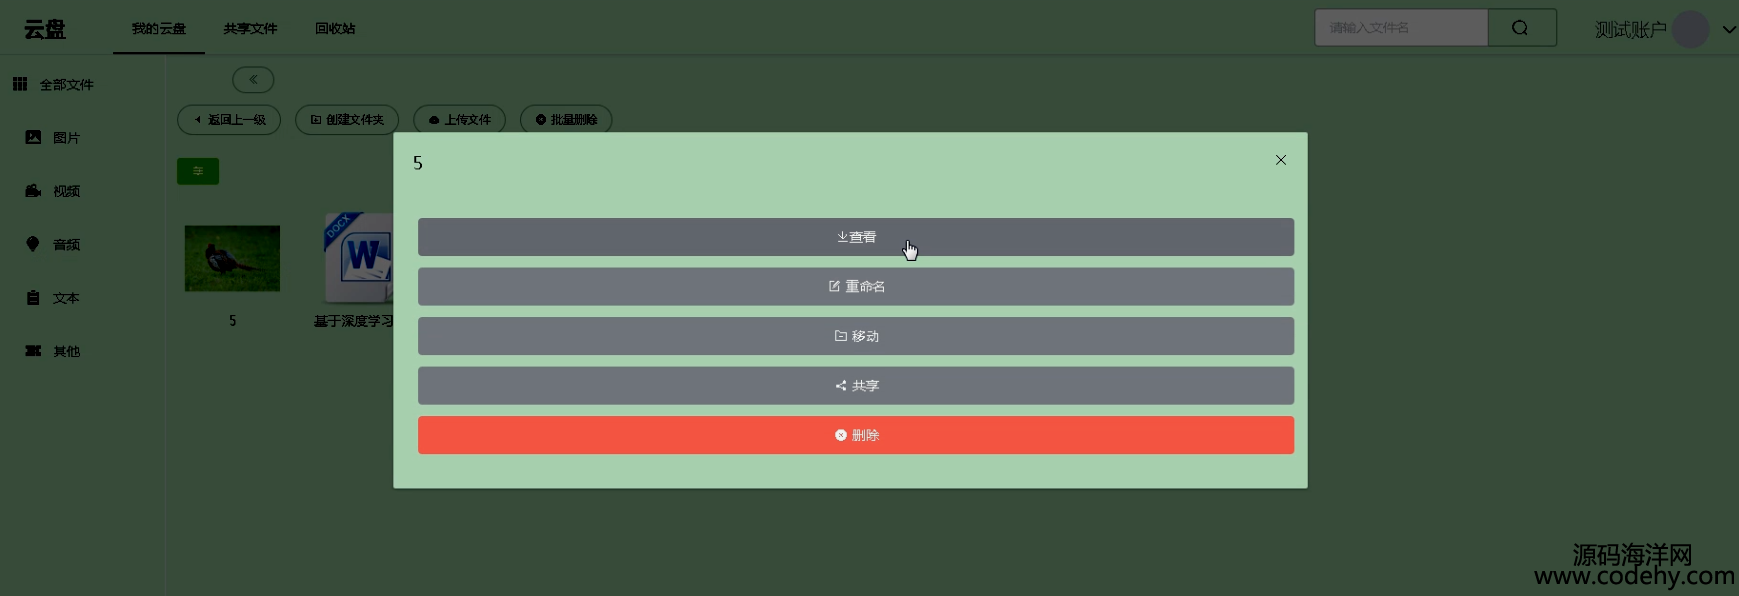
Task: Toggle the green view-mode button
Action: point(198,171)
